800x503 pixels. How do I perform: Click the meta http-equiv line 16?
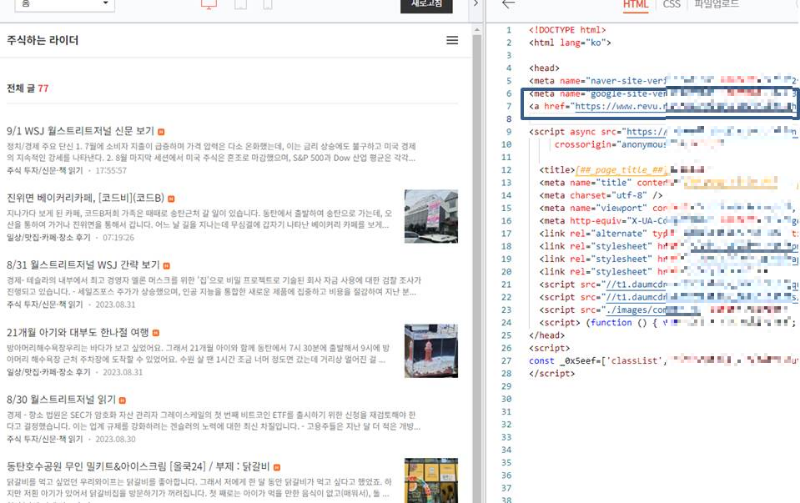tap(667, 221)
